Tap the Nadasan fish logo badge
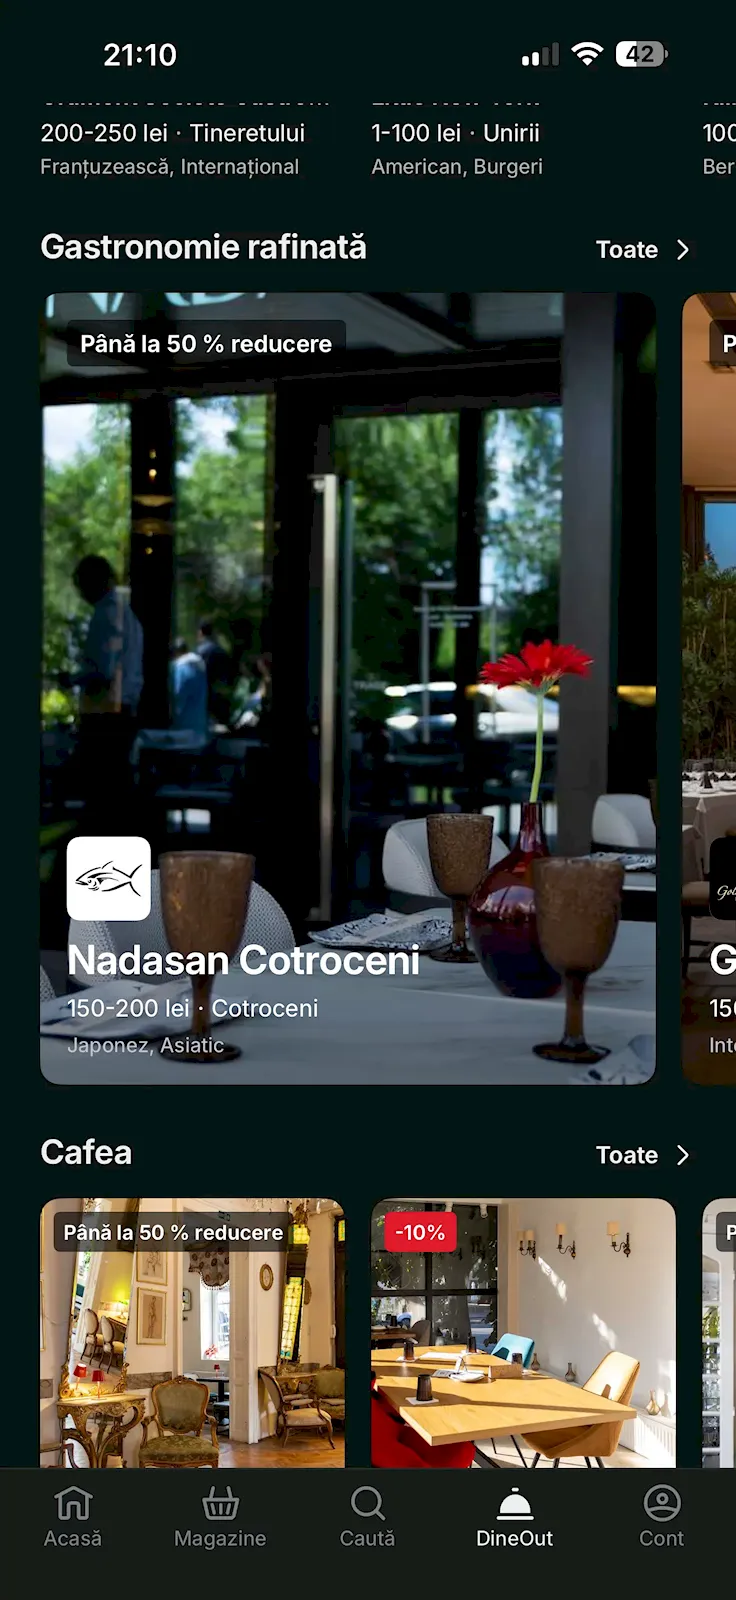Screen dimensions: 736x1600 pos(109,878)
